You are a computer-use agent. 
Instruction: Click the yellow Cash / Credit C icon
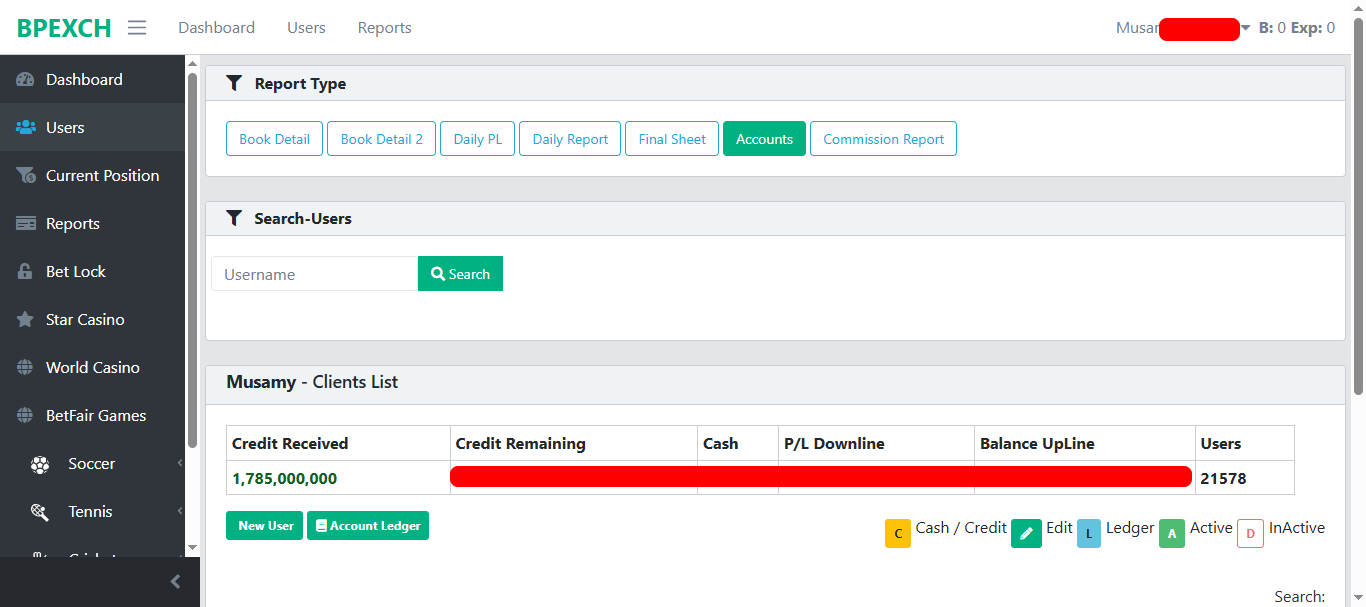coord(898,533)
